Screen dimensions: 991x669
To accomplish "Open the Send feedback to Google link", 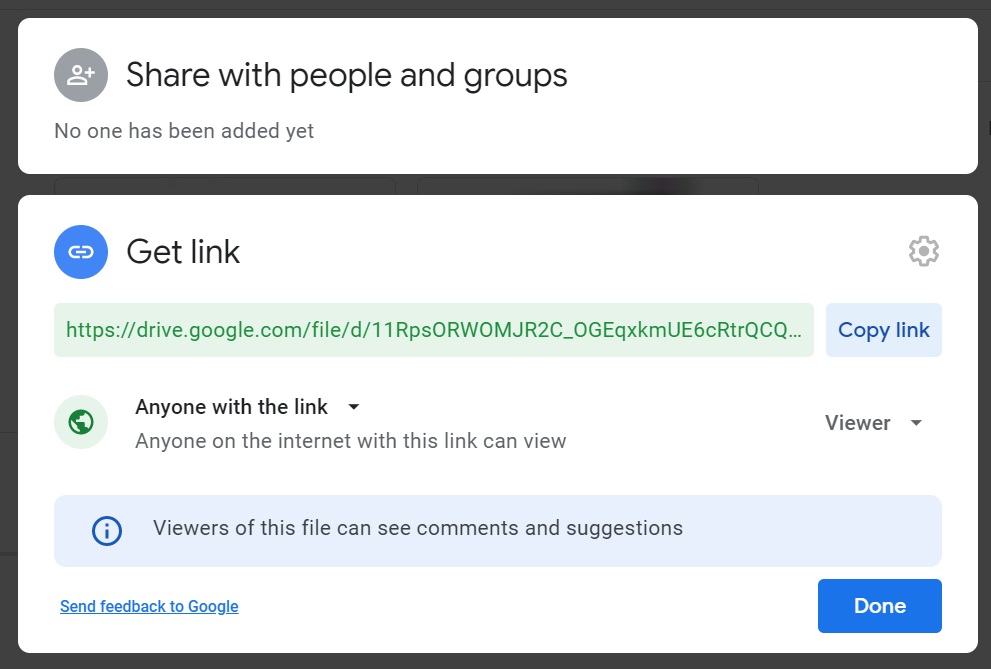I will point(148,606).
